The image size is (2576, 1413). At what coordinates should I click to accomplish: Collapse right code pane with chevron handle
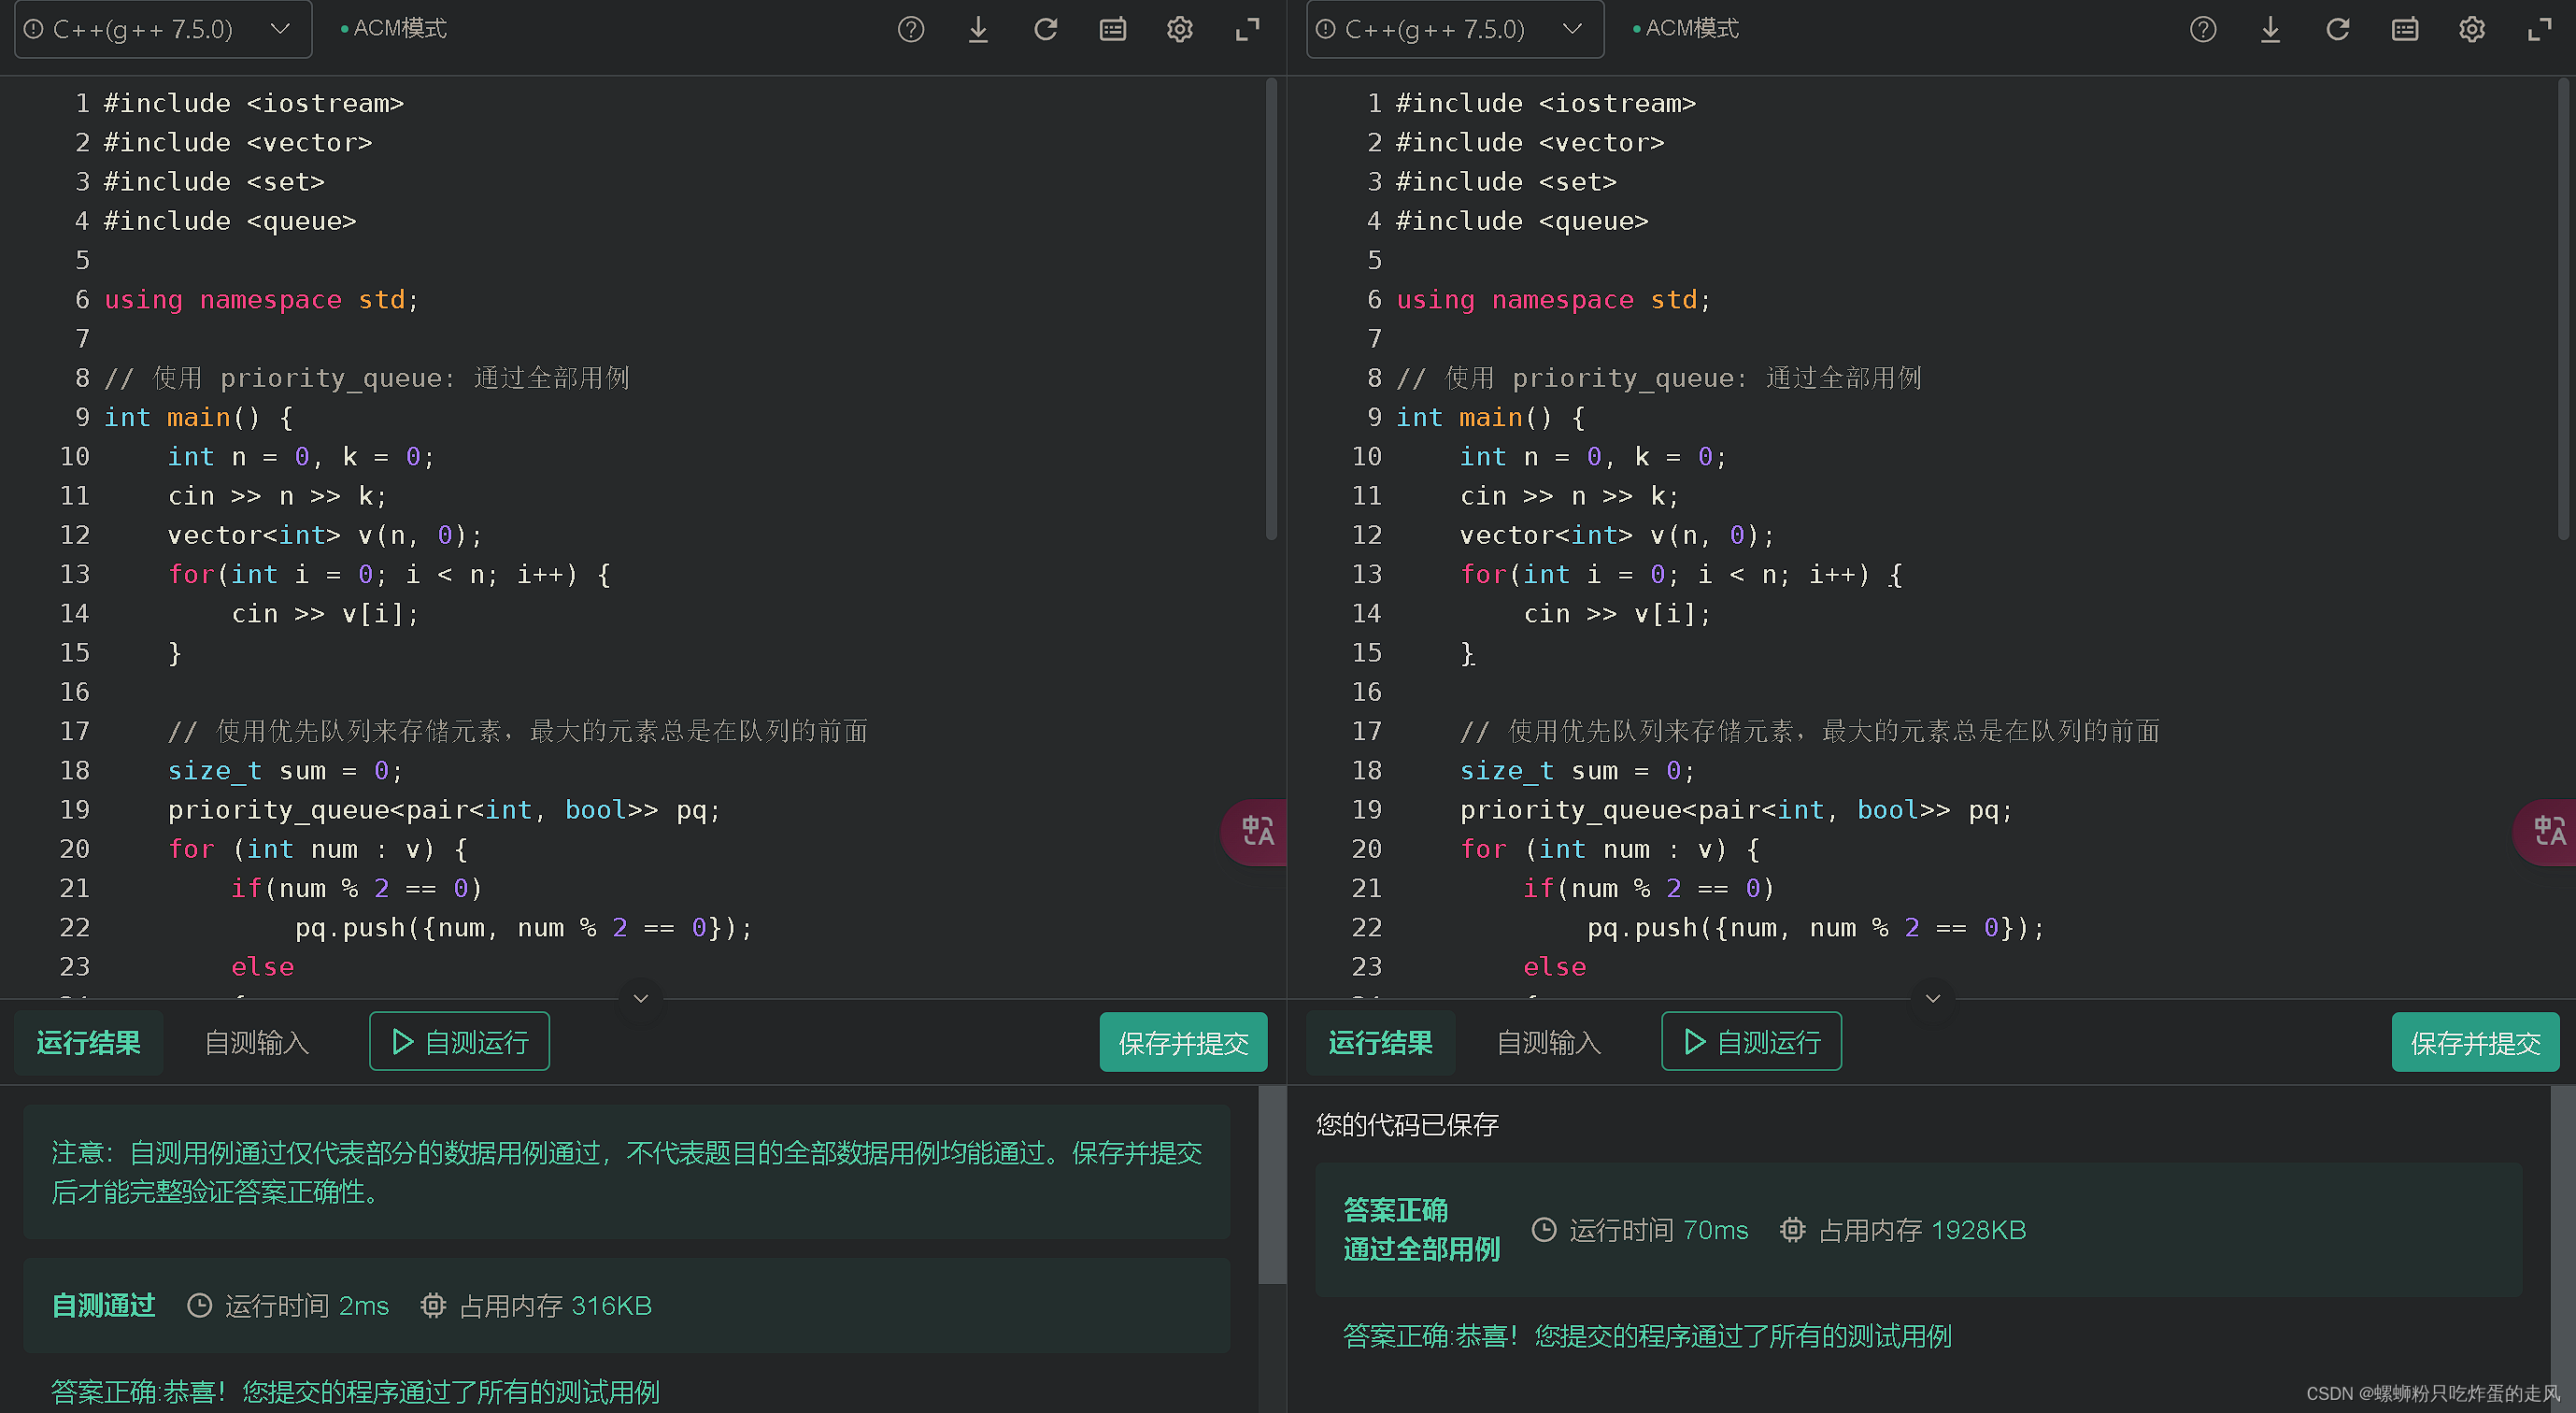coord(1933,997)
